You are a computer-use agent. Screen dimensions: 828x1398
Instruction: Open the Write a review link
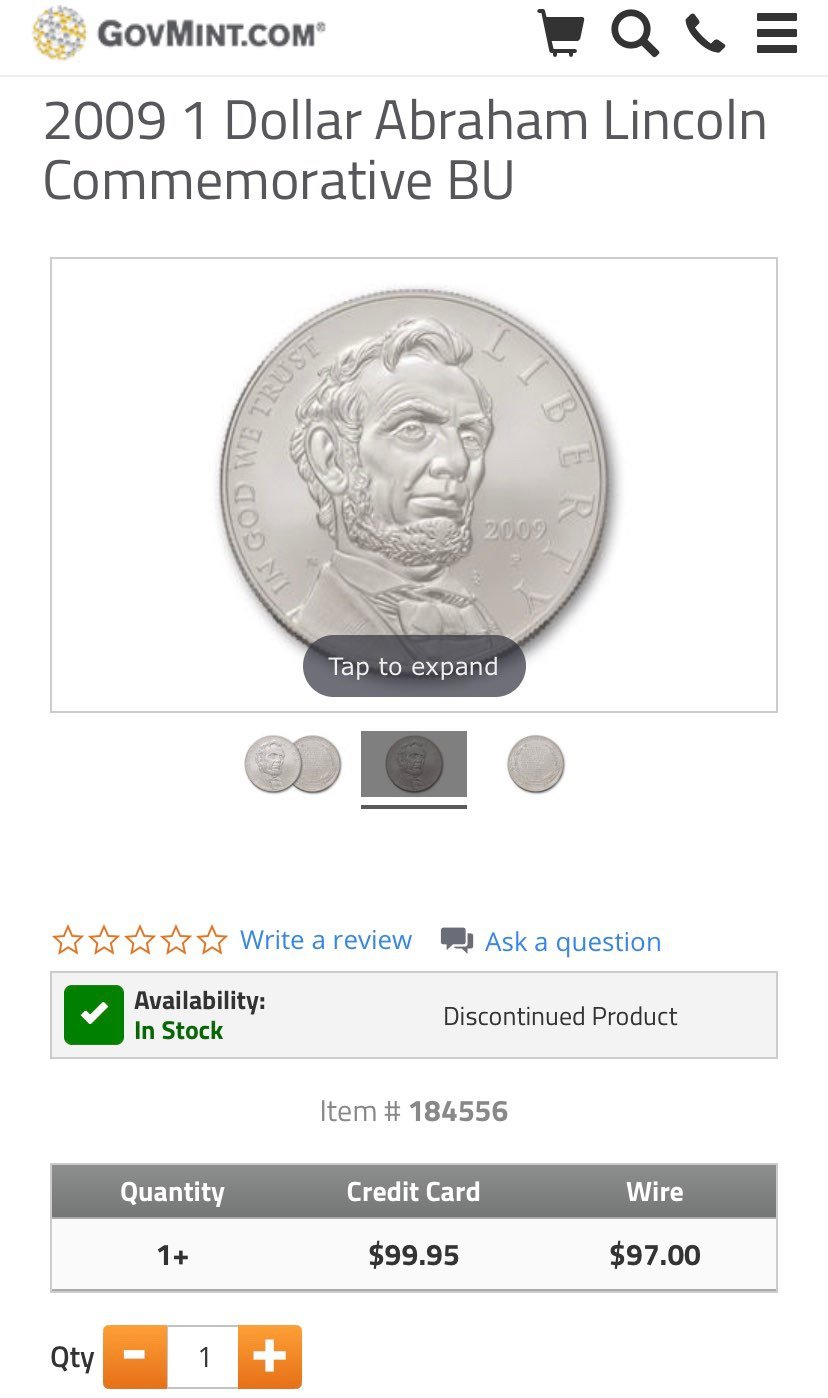326,940
